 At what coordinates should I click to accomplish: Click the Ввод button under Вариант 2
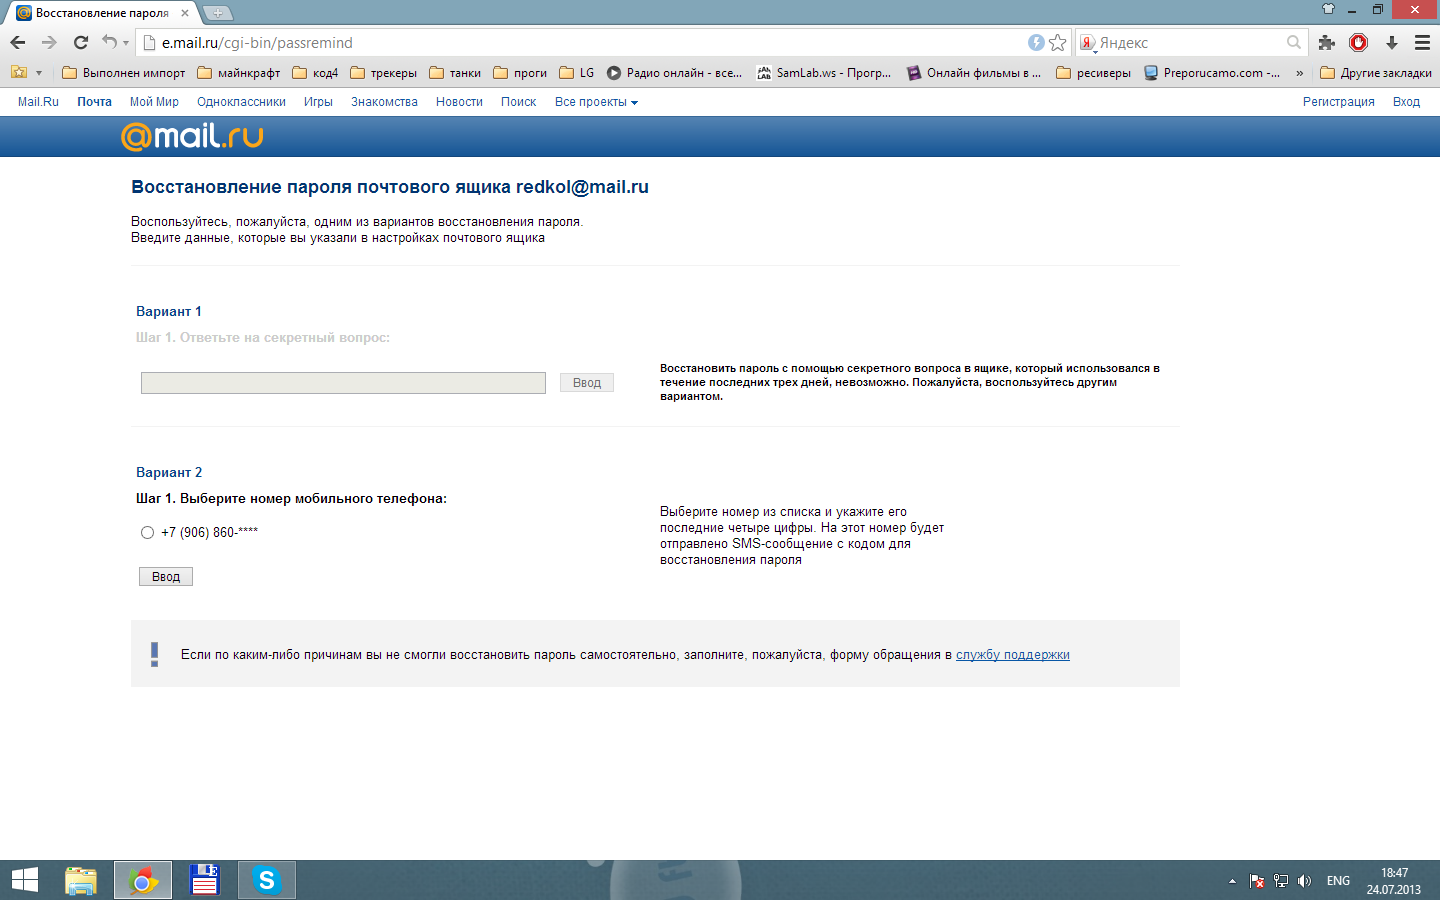166,577
